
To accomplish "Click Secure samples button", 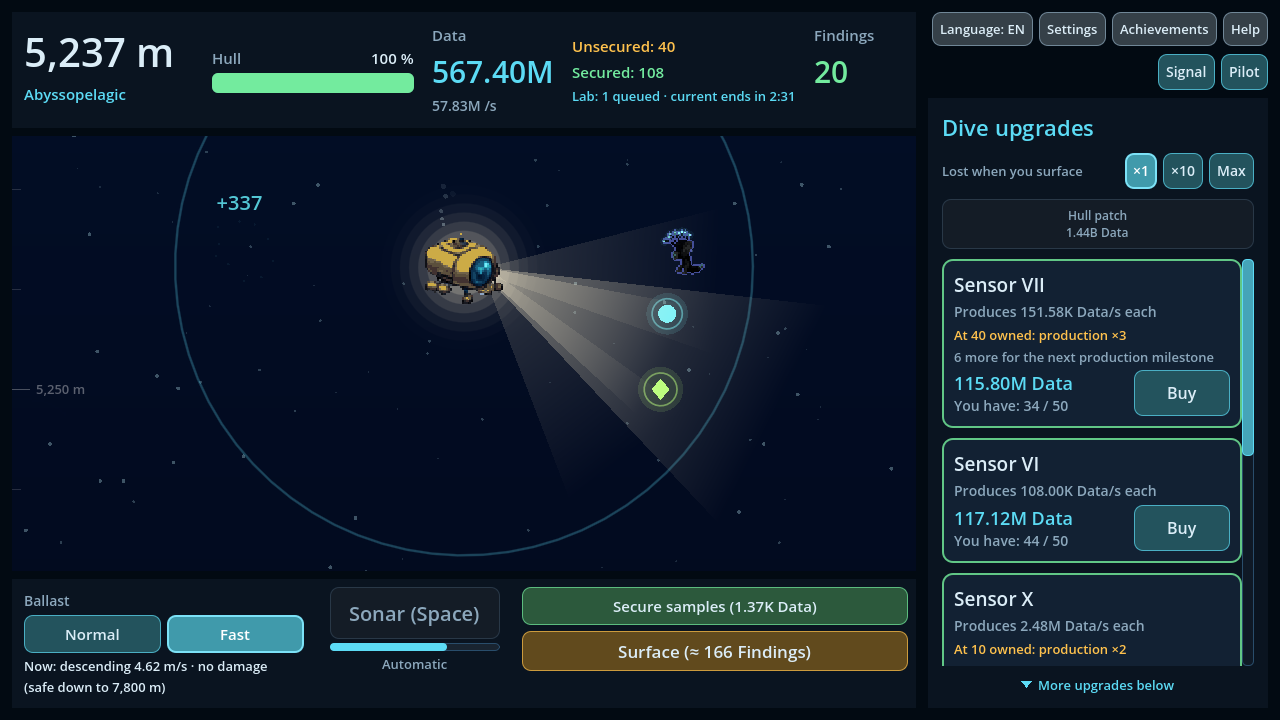I will [x=715, y=606].
